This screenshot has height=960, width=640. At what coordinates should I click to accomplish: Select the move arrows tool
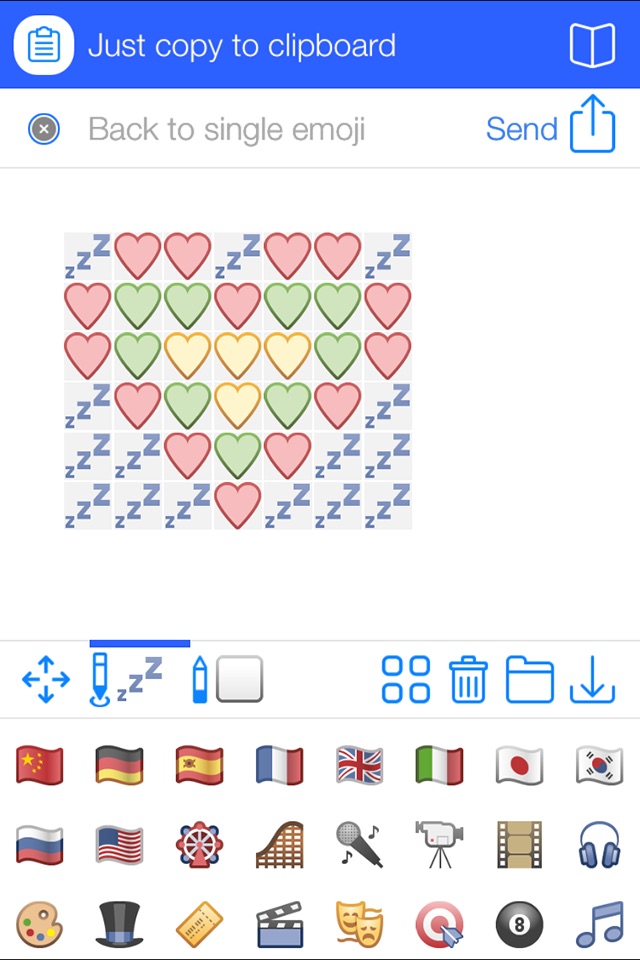(46, 679)
